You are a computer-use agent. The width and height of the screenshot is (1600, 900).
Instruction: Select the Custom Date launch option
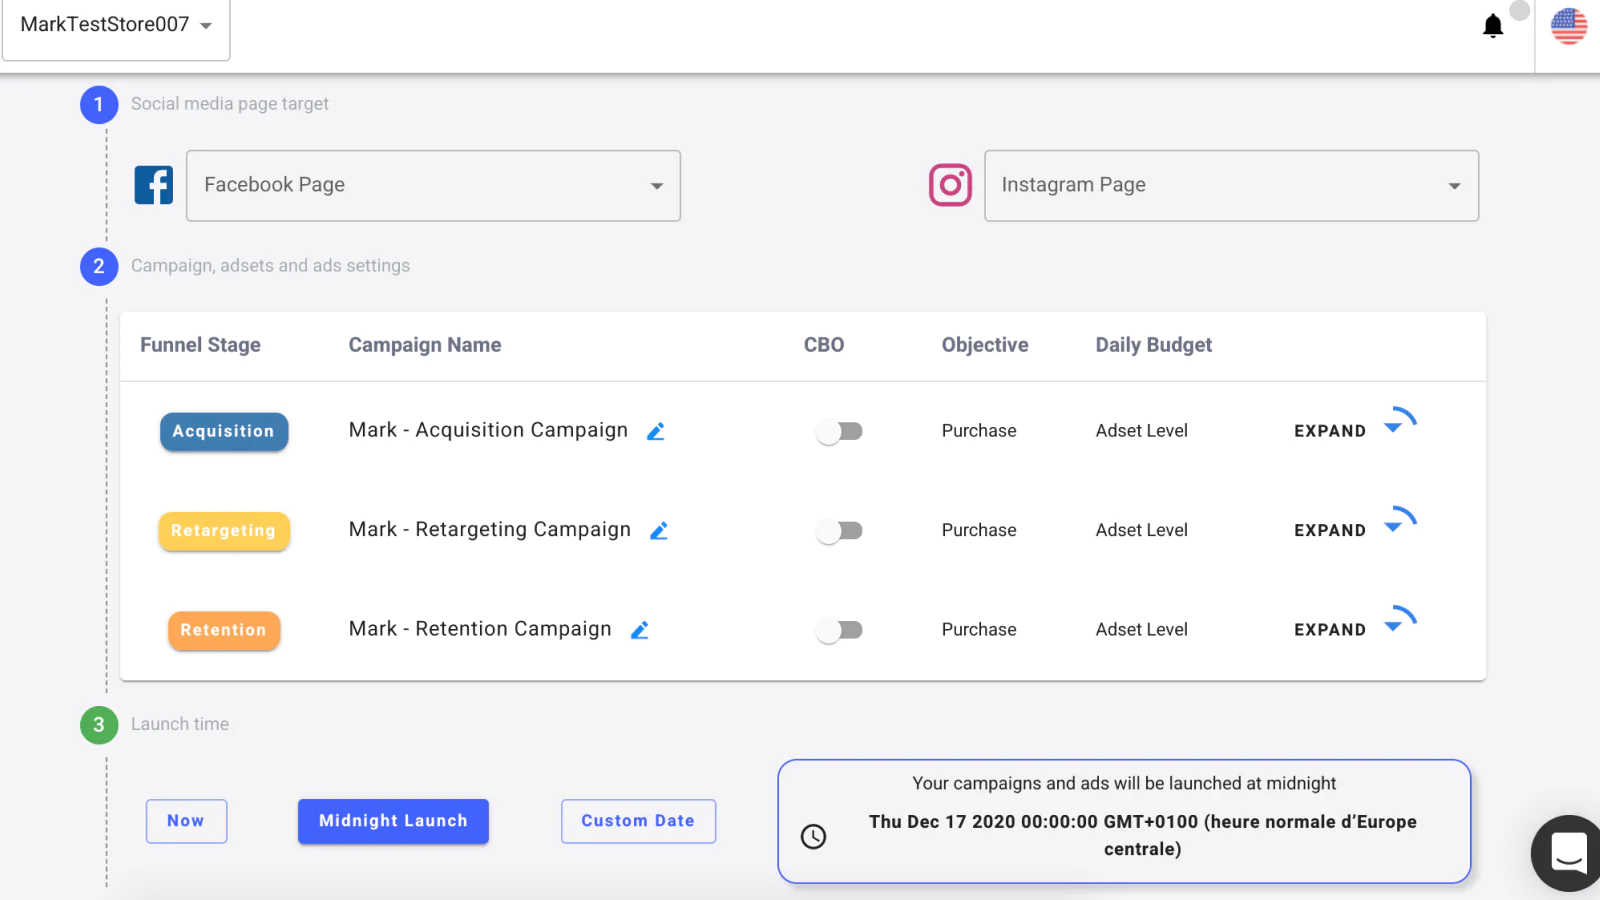pos(638,821)
